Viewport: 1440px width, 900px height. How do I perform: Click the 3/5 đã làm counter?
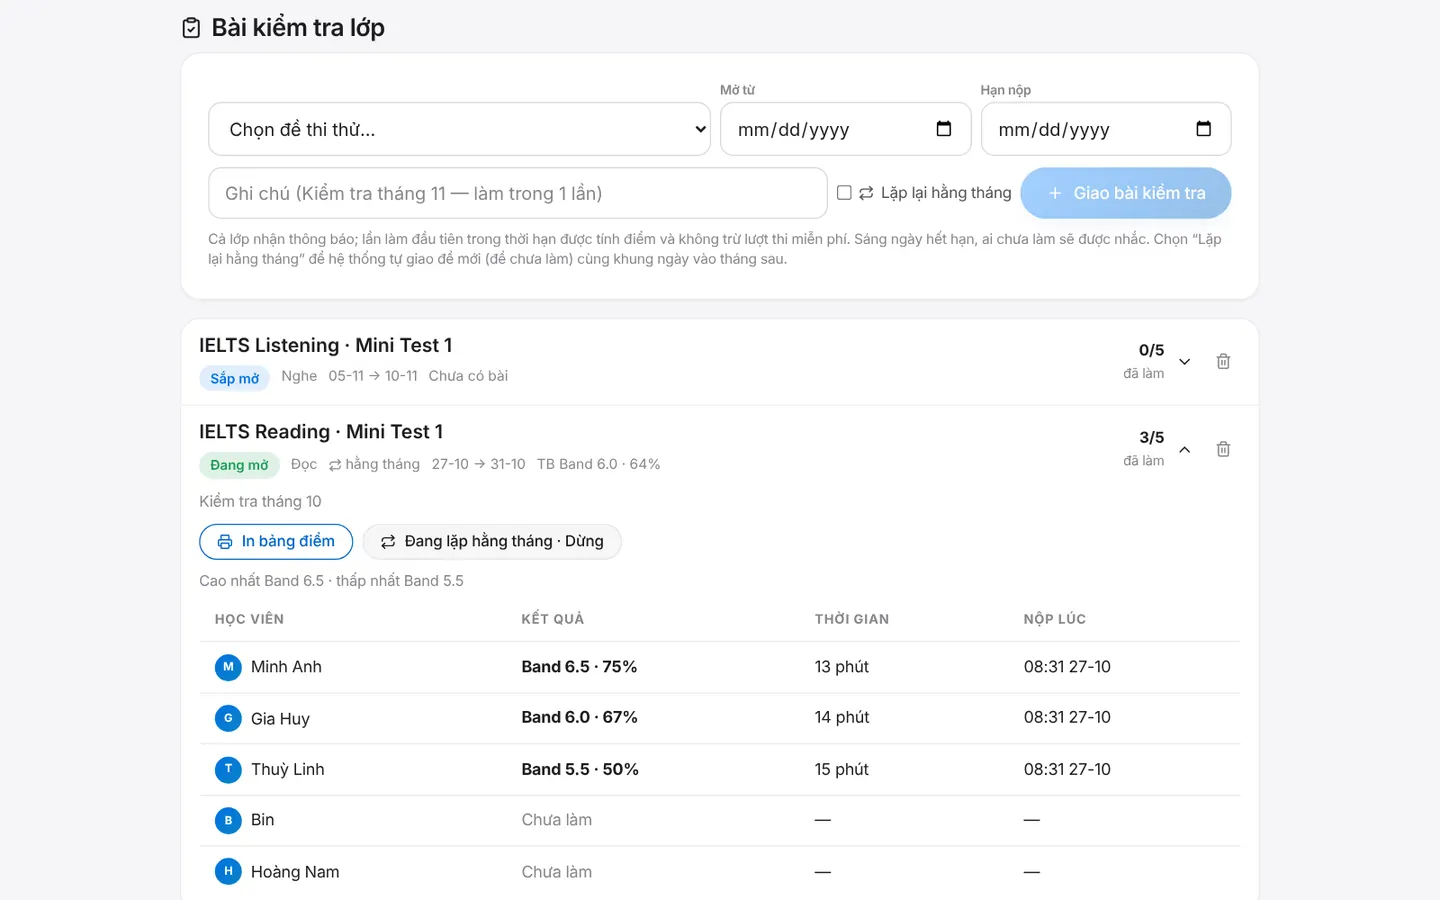point(1144,448)
